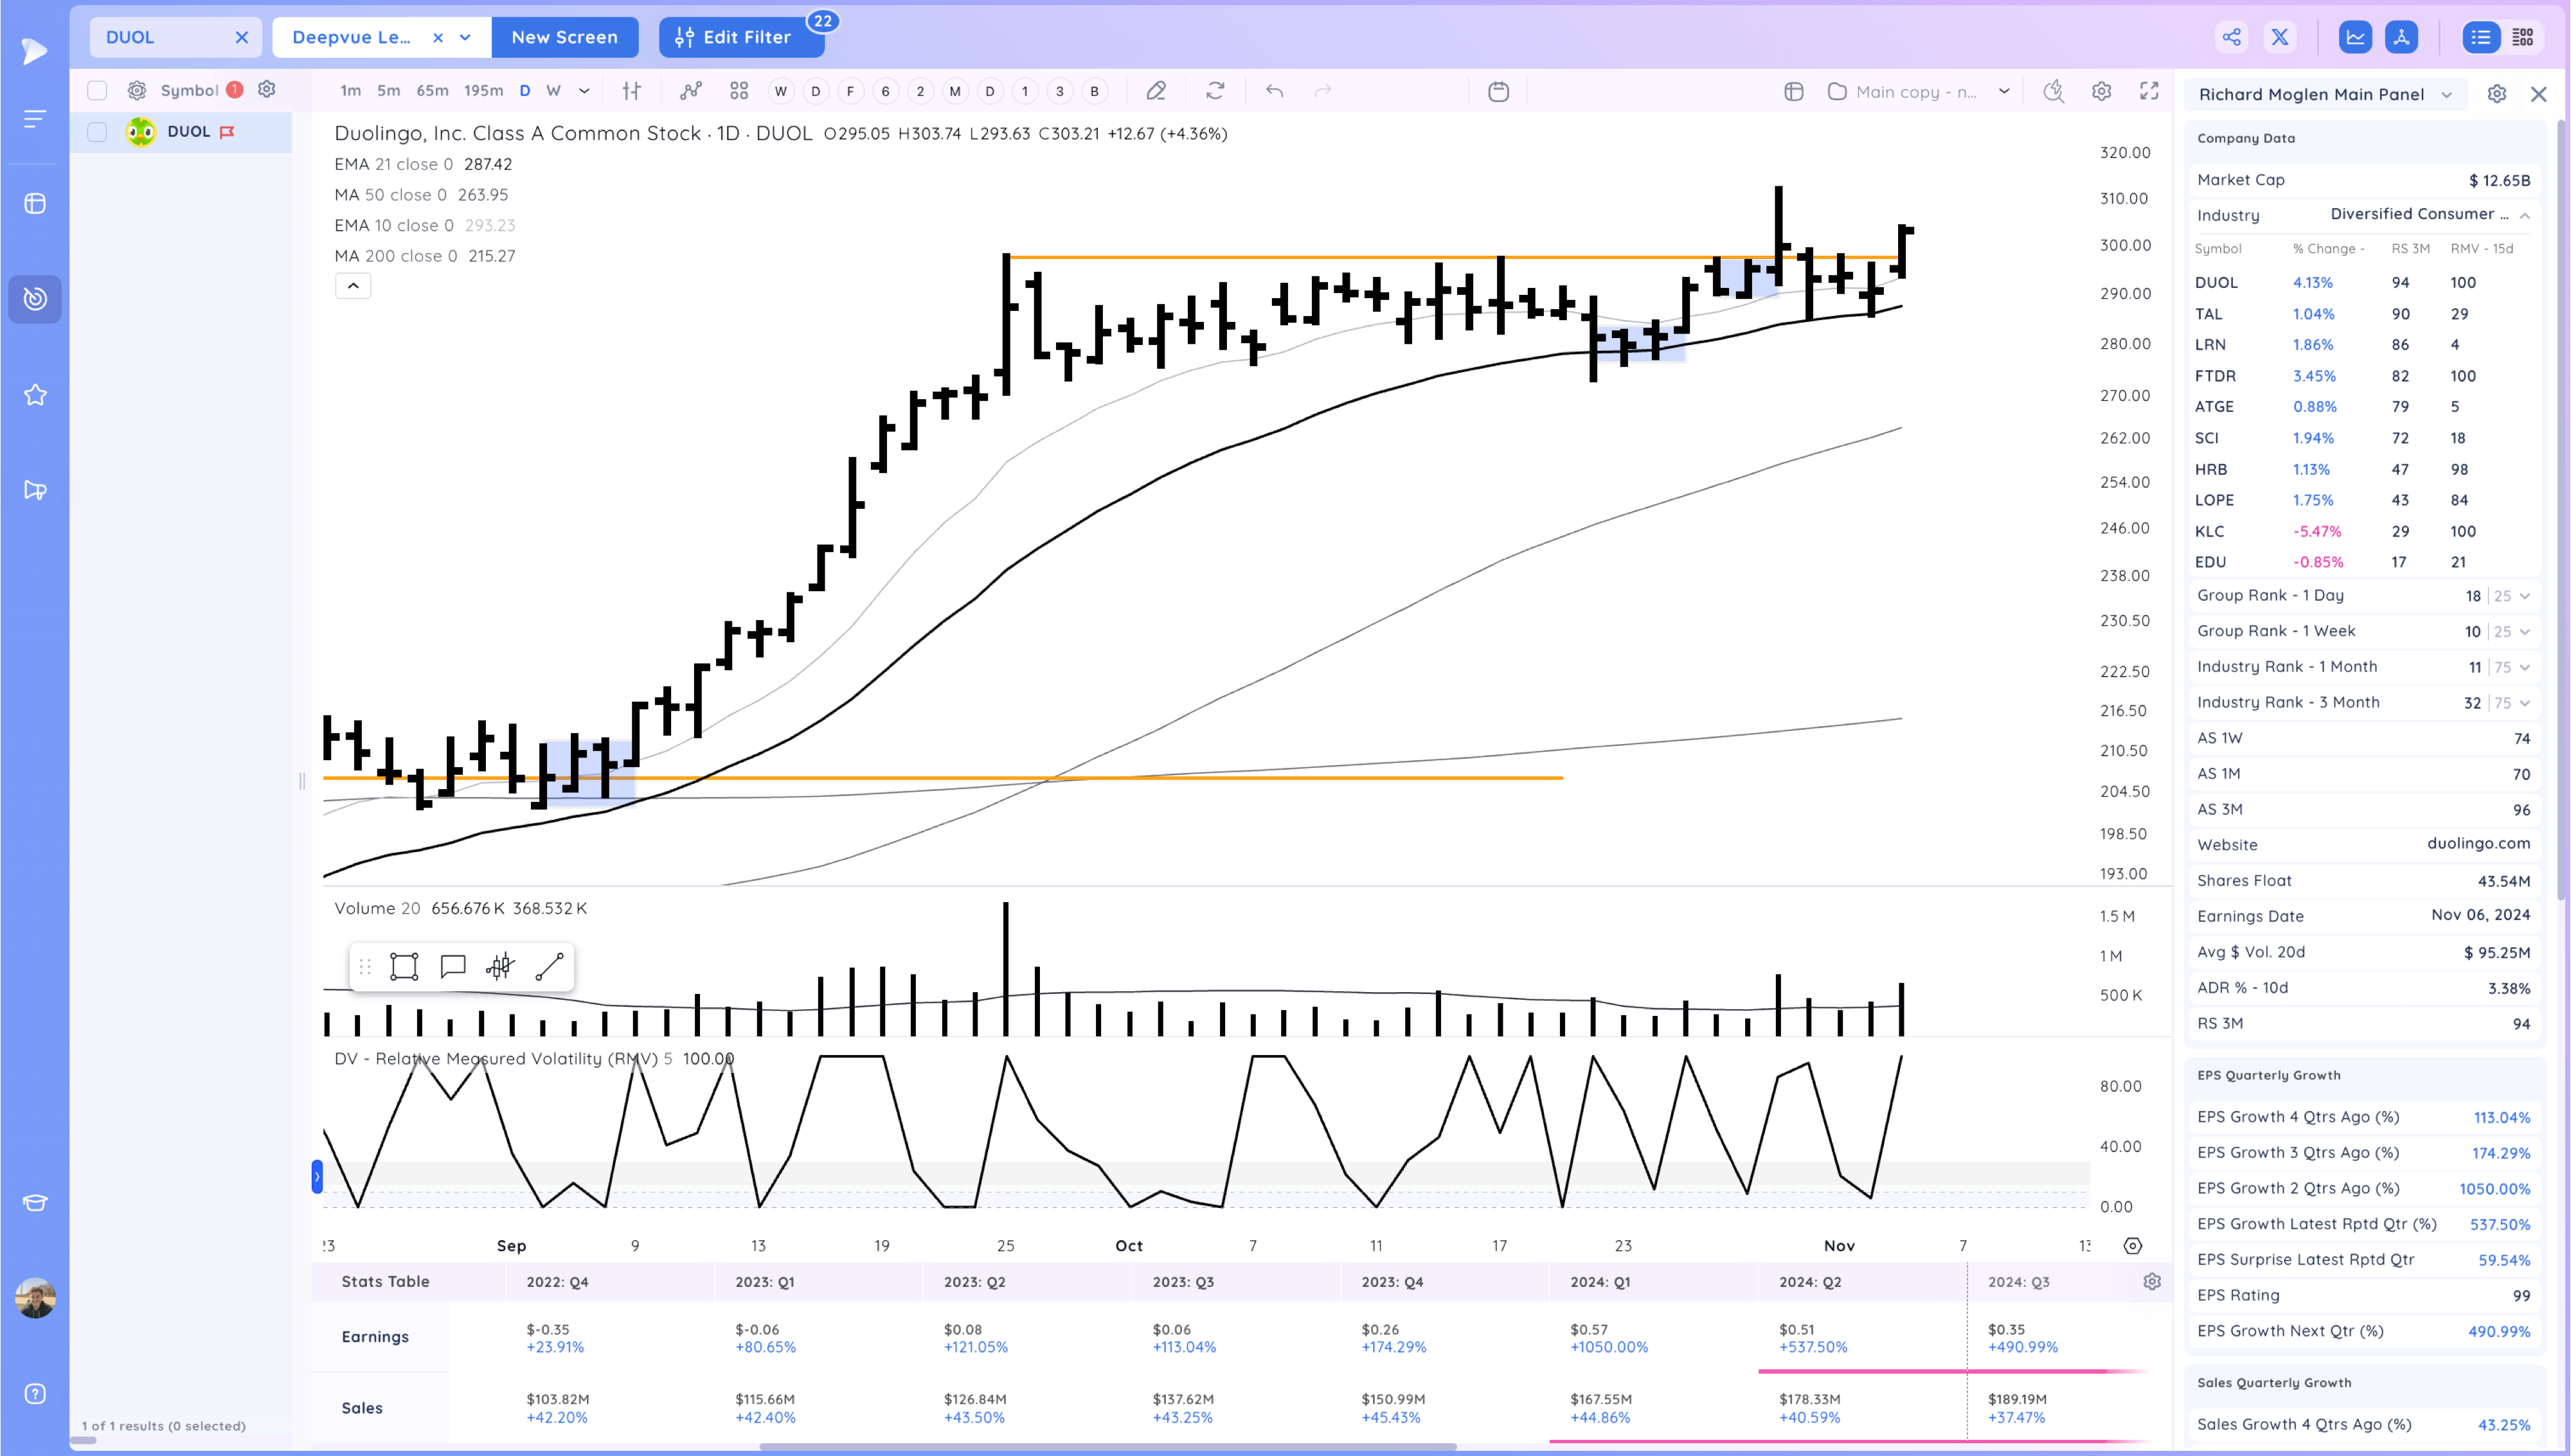The height and width of the screenshot is (1456, 2571).
Task: Click the star favorites sidebar icon
Action: [35, 395]
